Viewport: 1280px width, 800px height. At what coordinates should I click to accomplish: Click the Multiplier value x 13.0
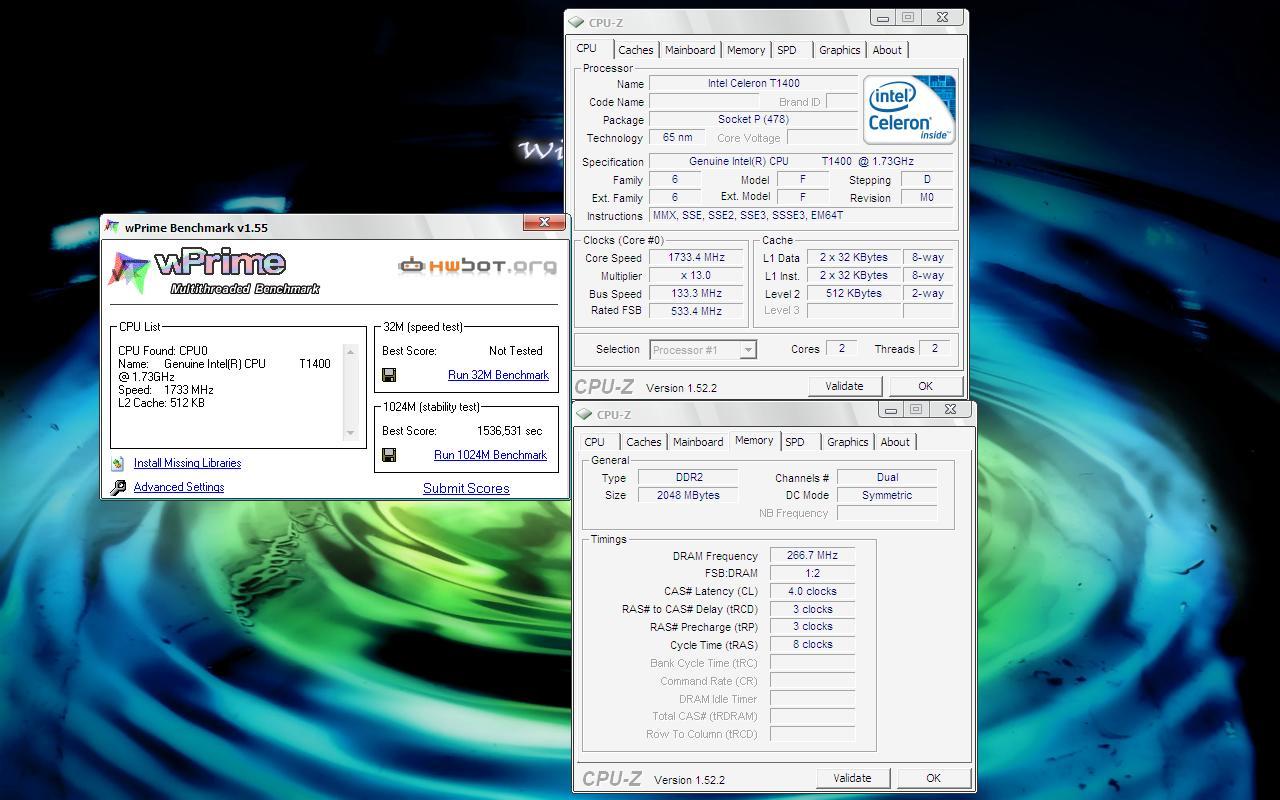(696, 276)
